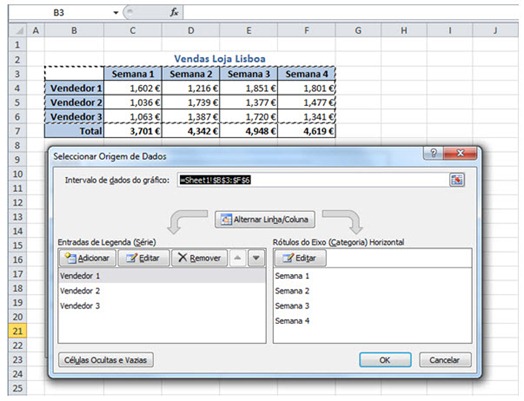This screenshot has height=401, width=524.
Task: Click the total cell 3,701 €
Action: 133,131
